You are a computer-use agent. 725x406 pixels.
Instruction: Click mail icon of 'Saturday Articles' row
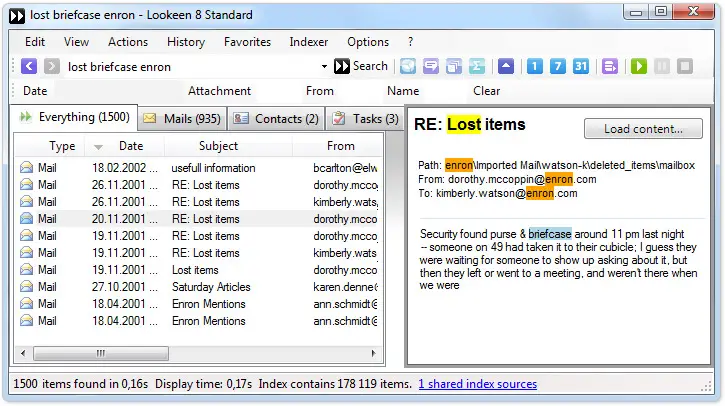click(26, 287)
